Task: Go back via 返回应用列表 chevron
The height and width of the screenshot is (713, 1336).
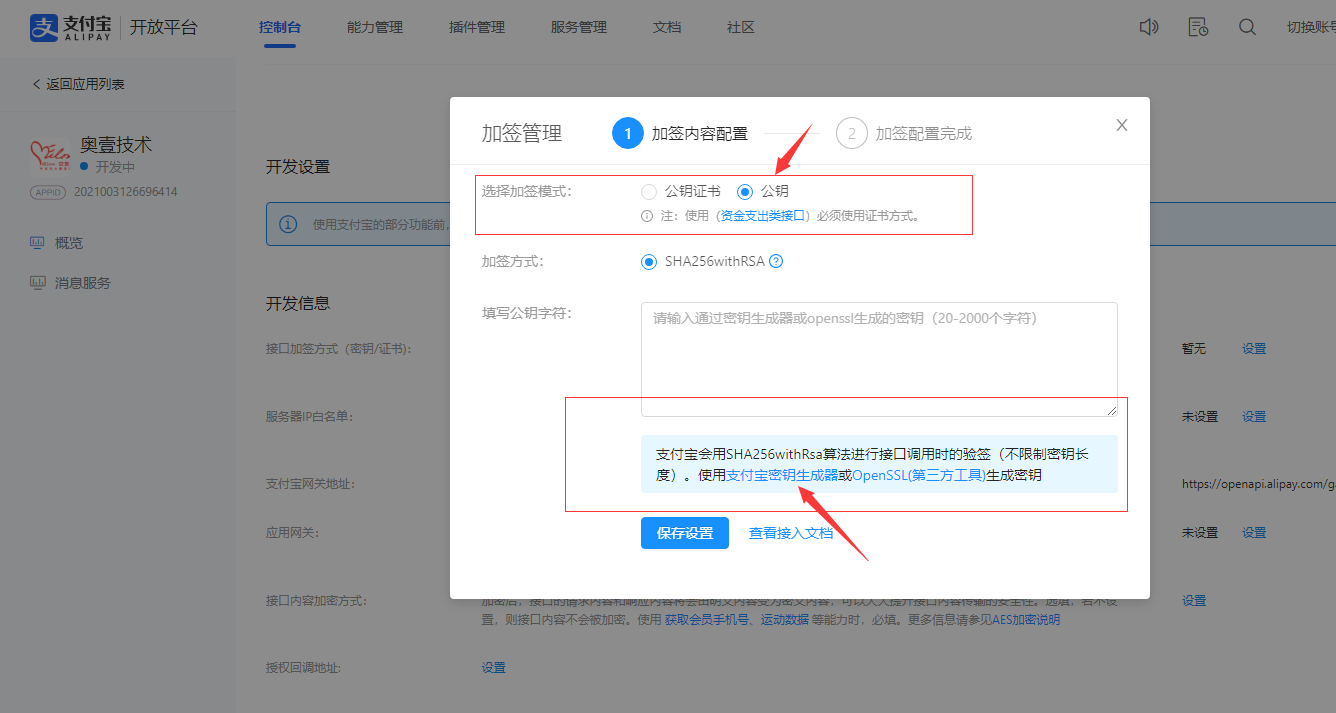Action: [x=37, y=85]
